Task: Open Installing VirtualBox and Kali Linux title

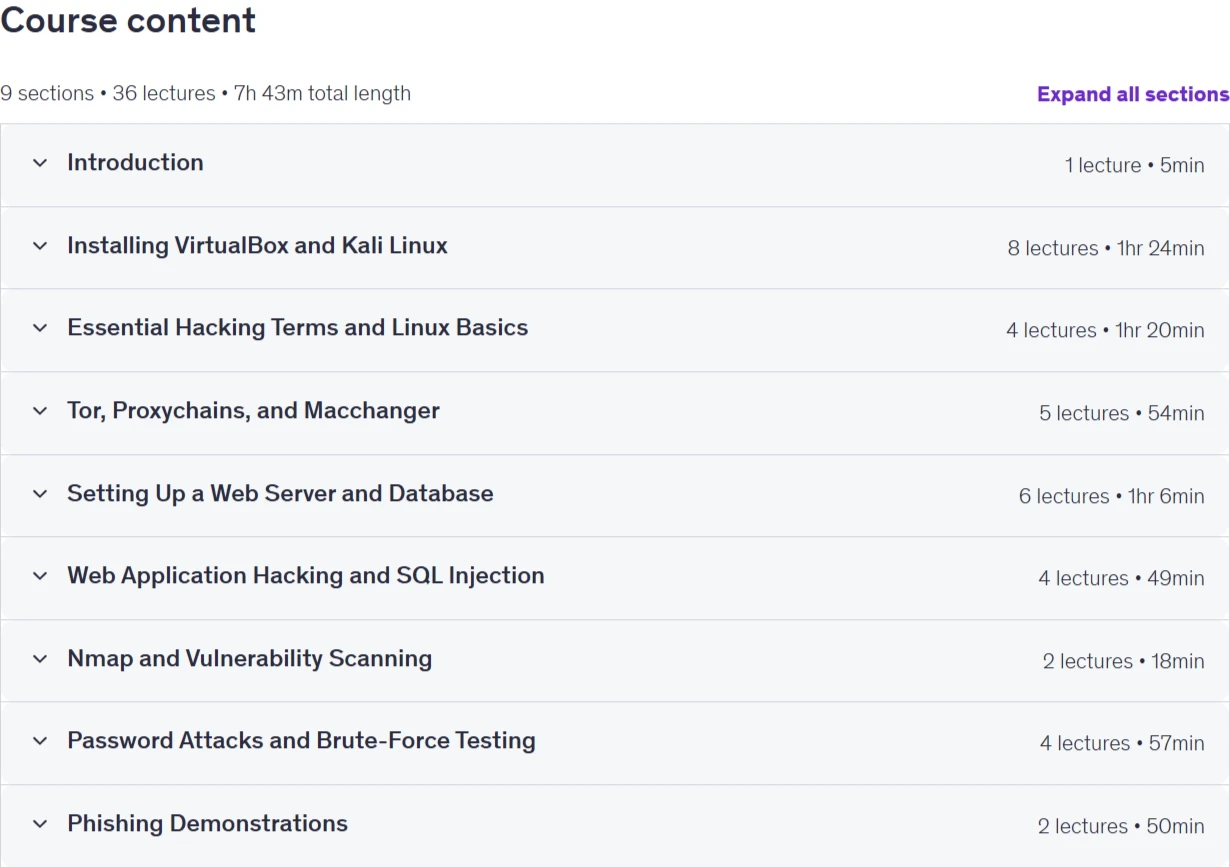Action: [257, 245]
